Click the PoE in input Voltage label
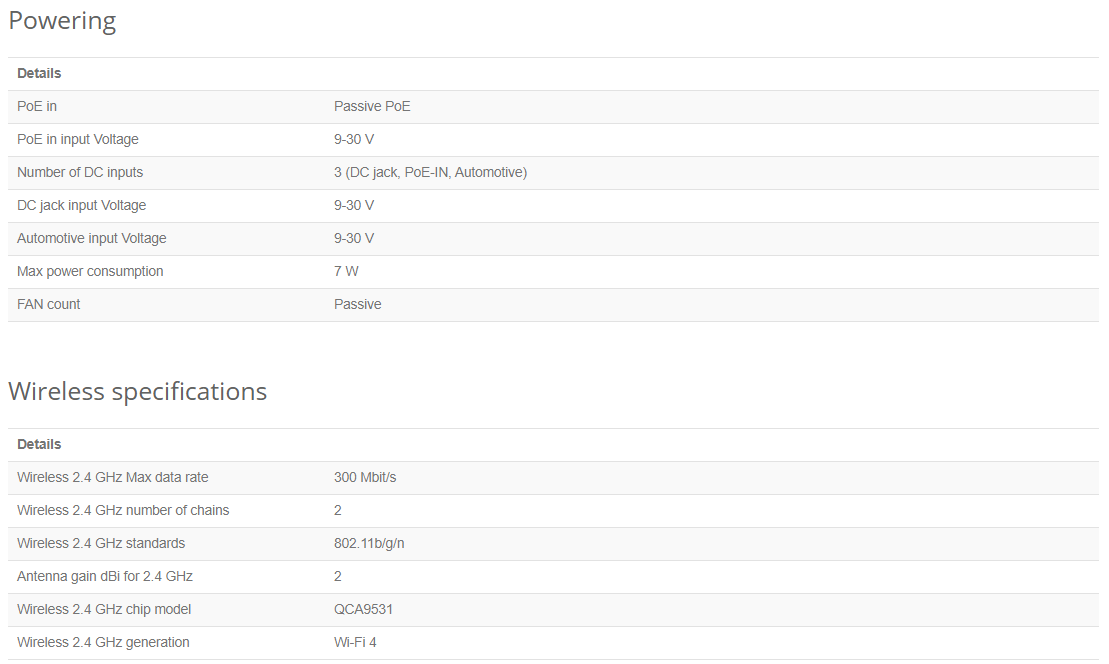This screenshot has width=1109, height=664. (x=78, y=139)
